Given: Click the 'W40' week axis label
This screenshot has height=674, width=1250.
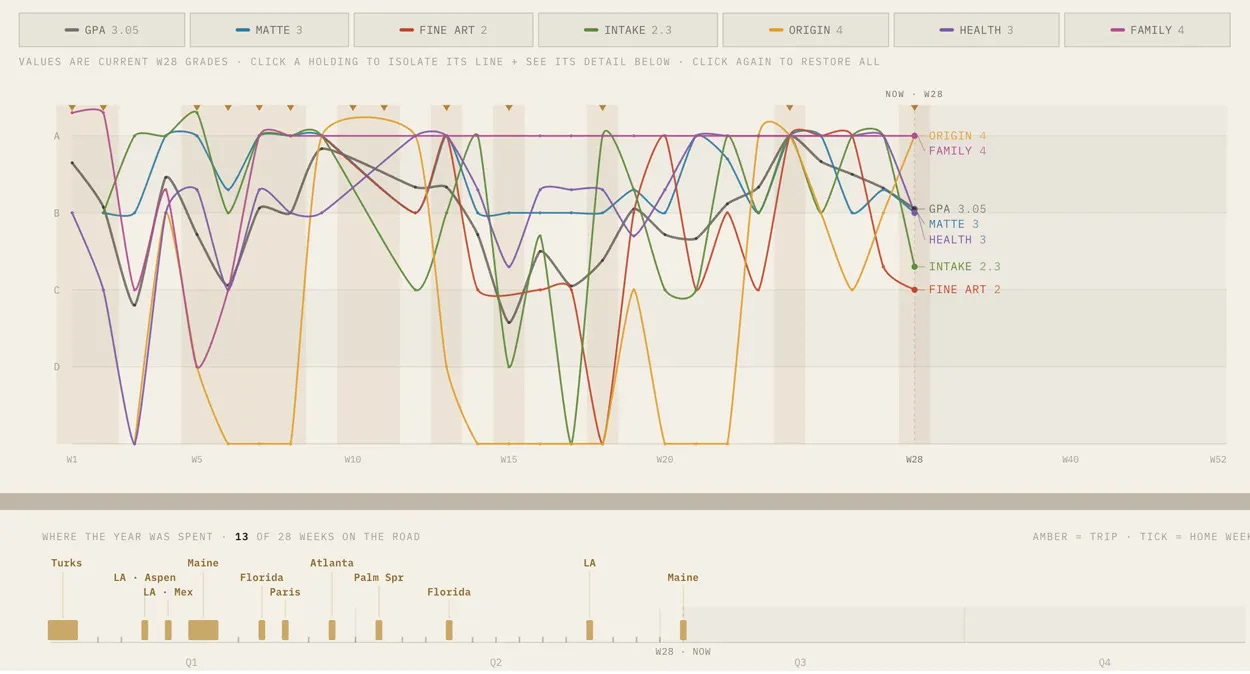Looking at the screenshot, I should 1070,460.
